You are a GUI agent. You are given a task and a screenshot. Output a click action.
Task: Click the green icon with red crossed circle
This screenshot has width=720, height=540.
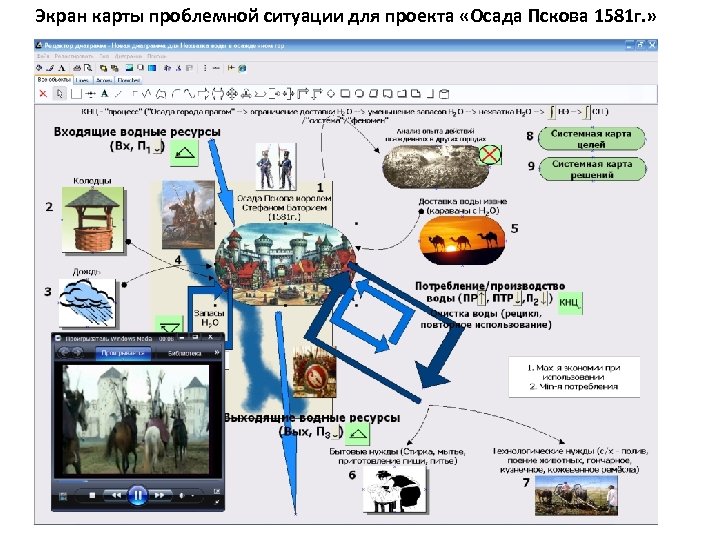(489, 155)
